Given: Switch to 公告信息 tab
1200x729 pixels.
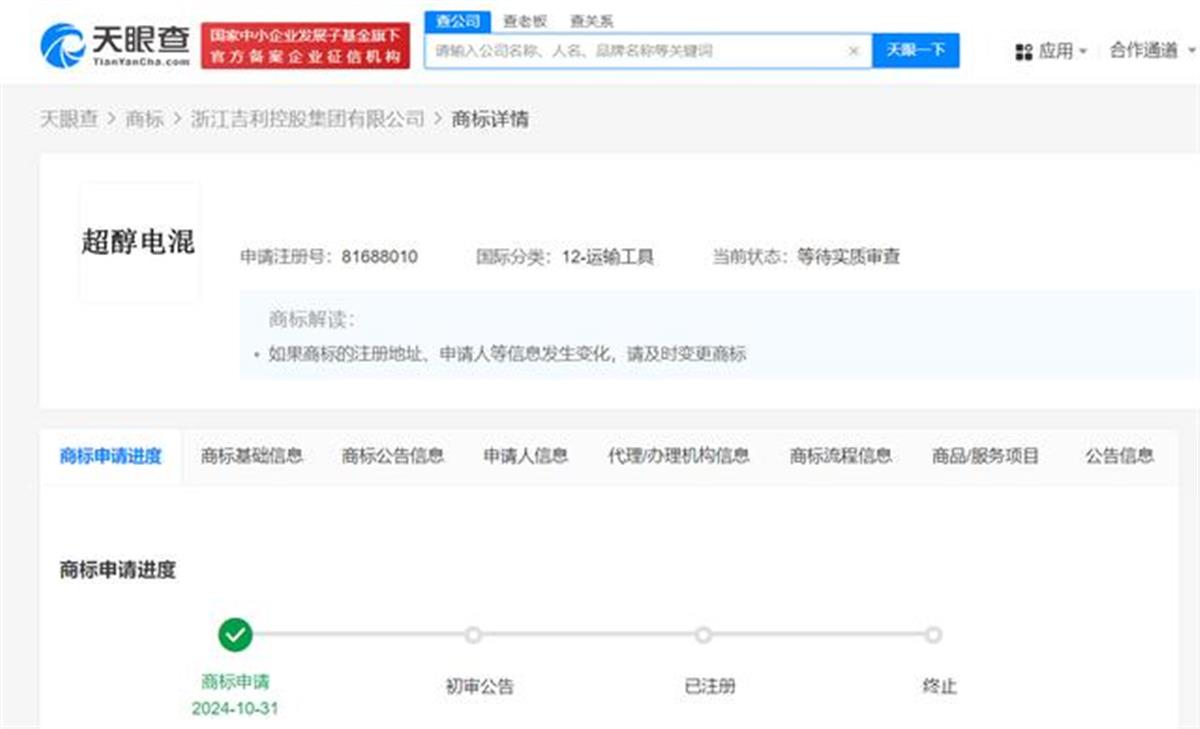Looking at the screenshot, I should (1120, 456).
